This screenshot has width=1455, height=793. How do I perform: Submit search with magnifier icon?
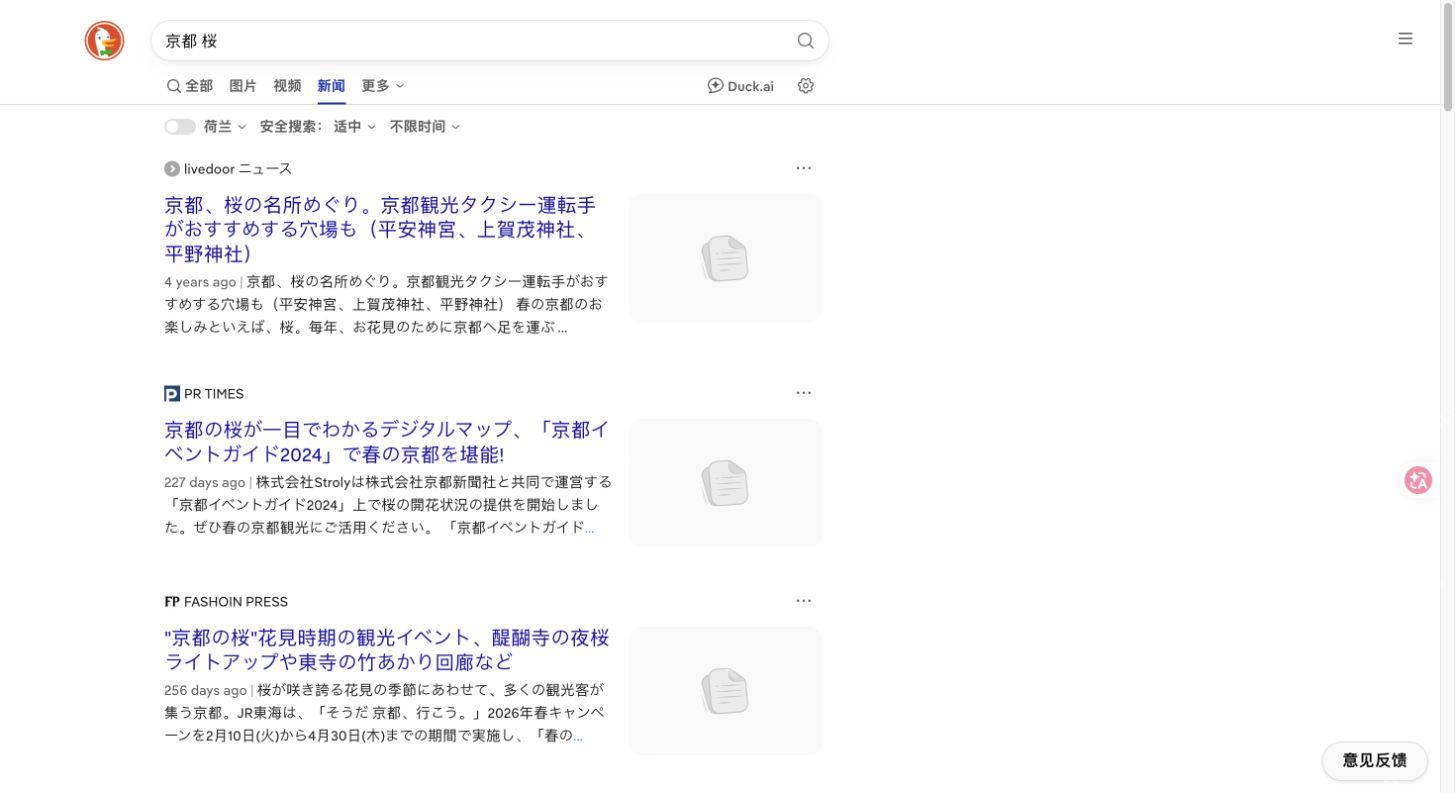(805, 41)
